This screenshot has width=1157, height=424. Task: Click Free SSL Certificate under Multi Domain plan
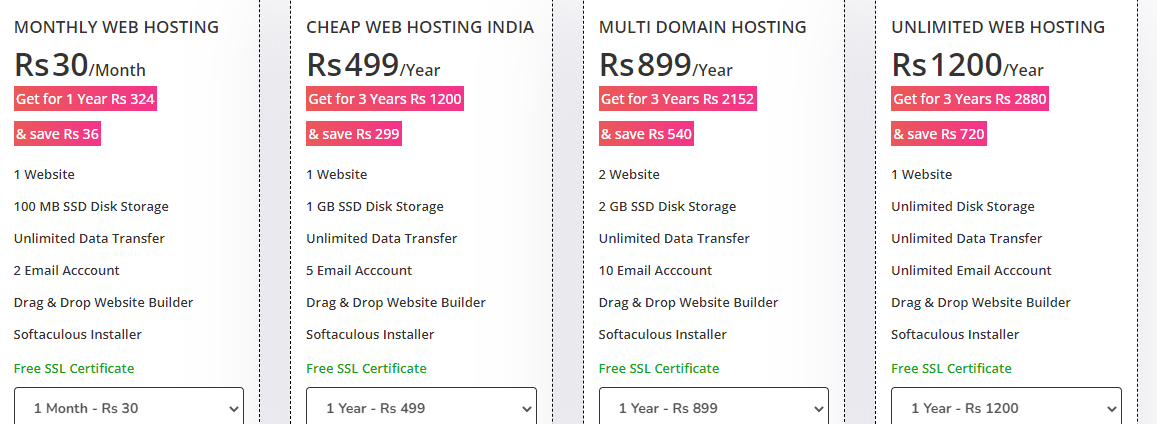(659, 368)
